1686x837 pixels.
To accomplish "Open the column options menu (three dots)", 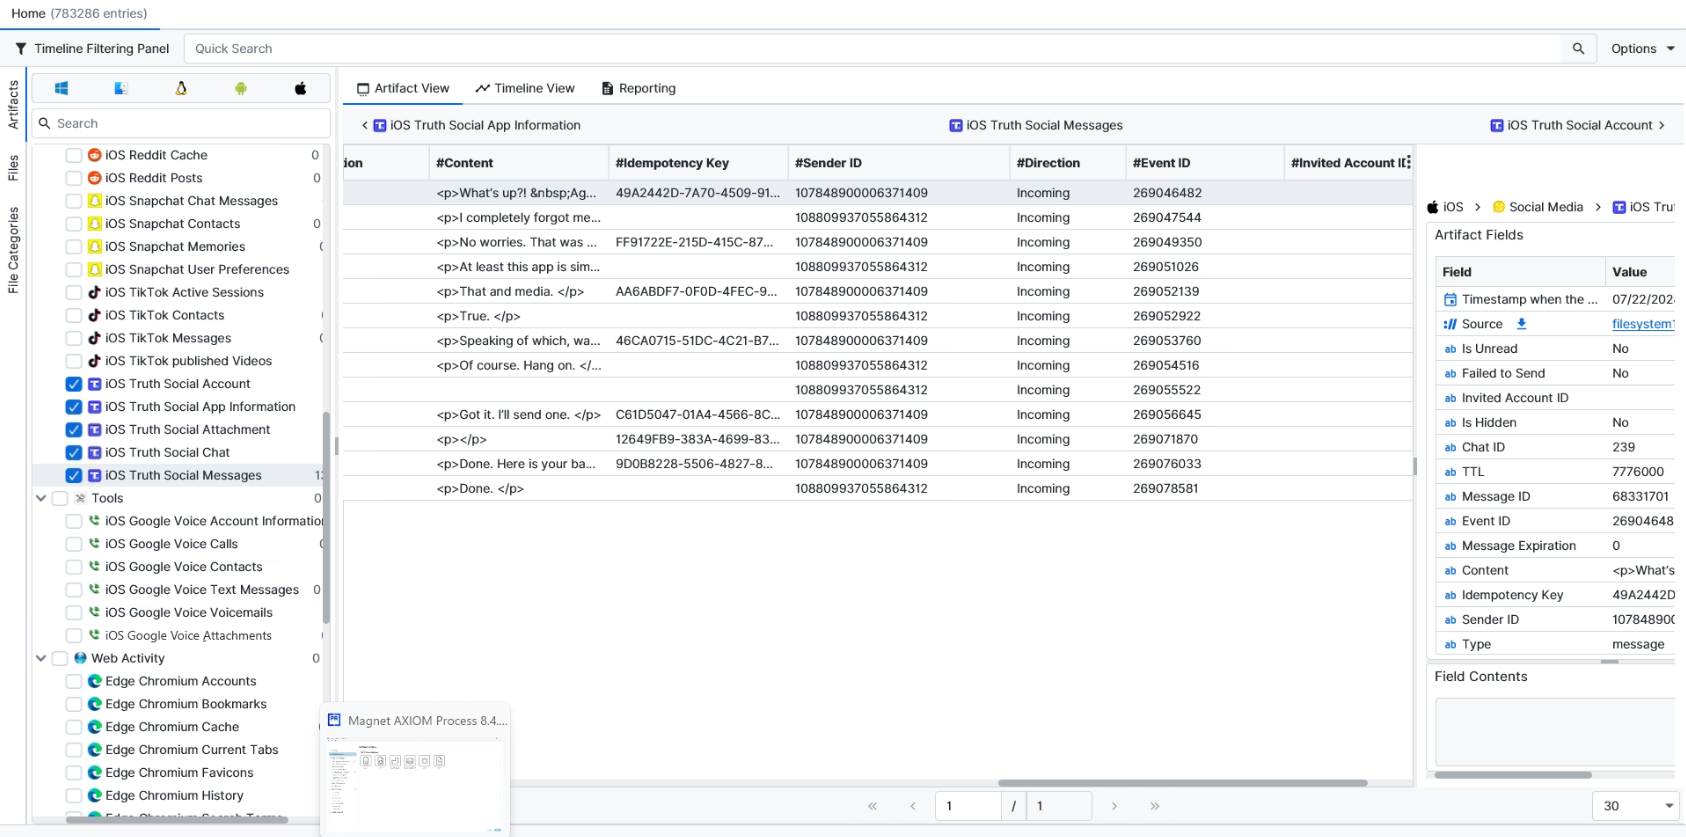I will (x=1408, y=162).
